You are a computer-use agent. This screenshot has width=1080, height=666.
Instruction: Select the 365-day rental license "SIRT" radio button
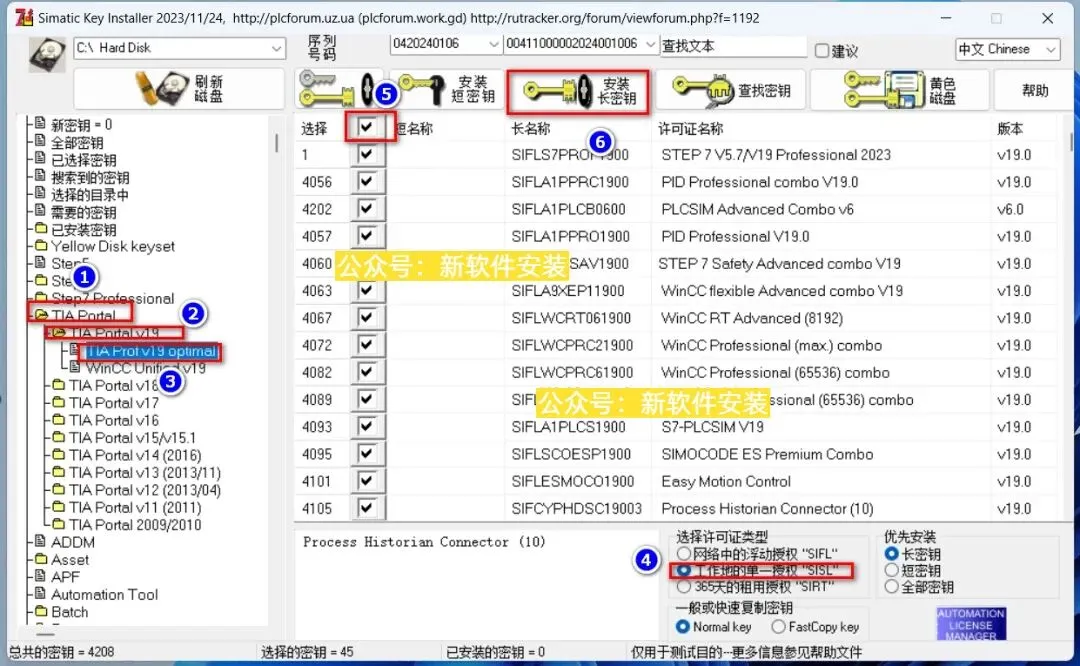coord(683,587)
